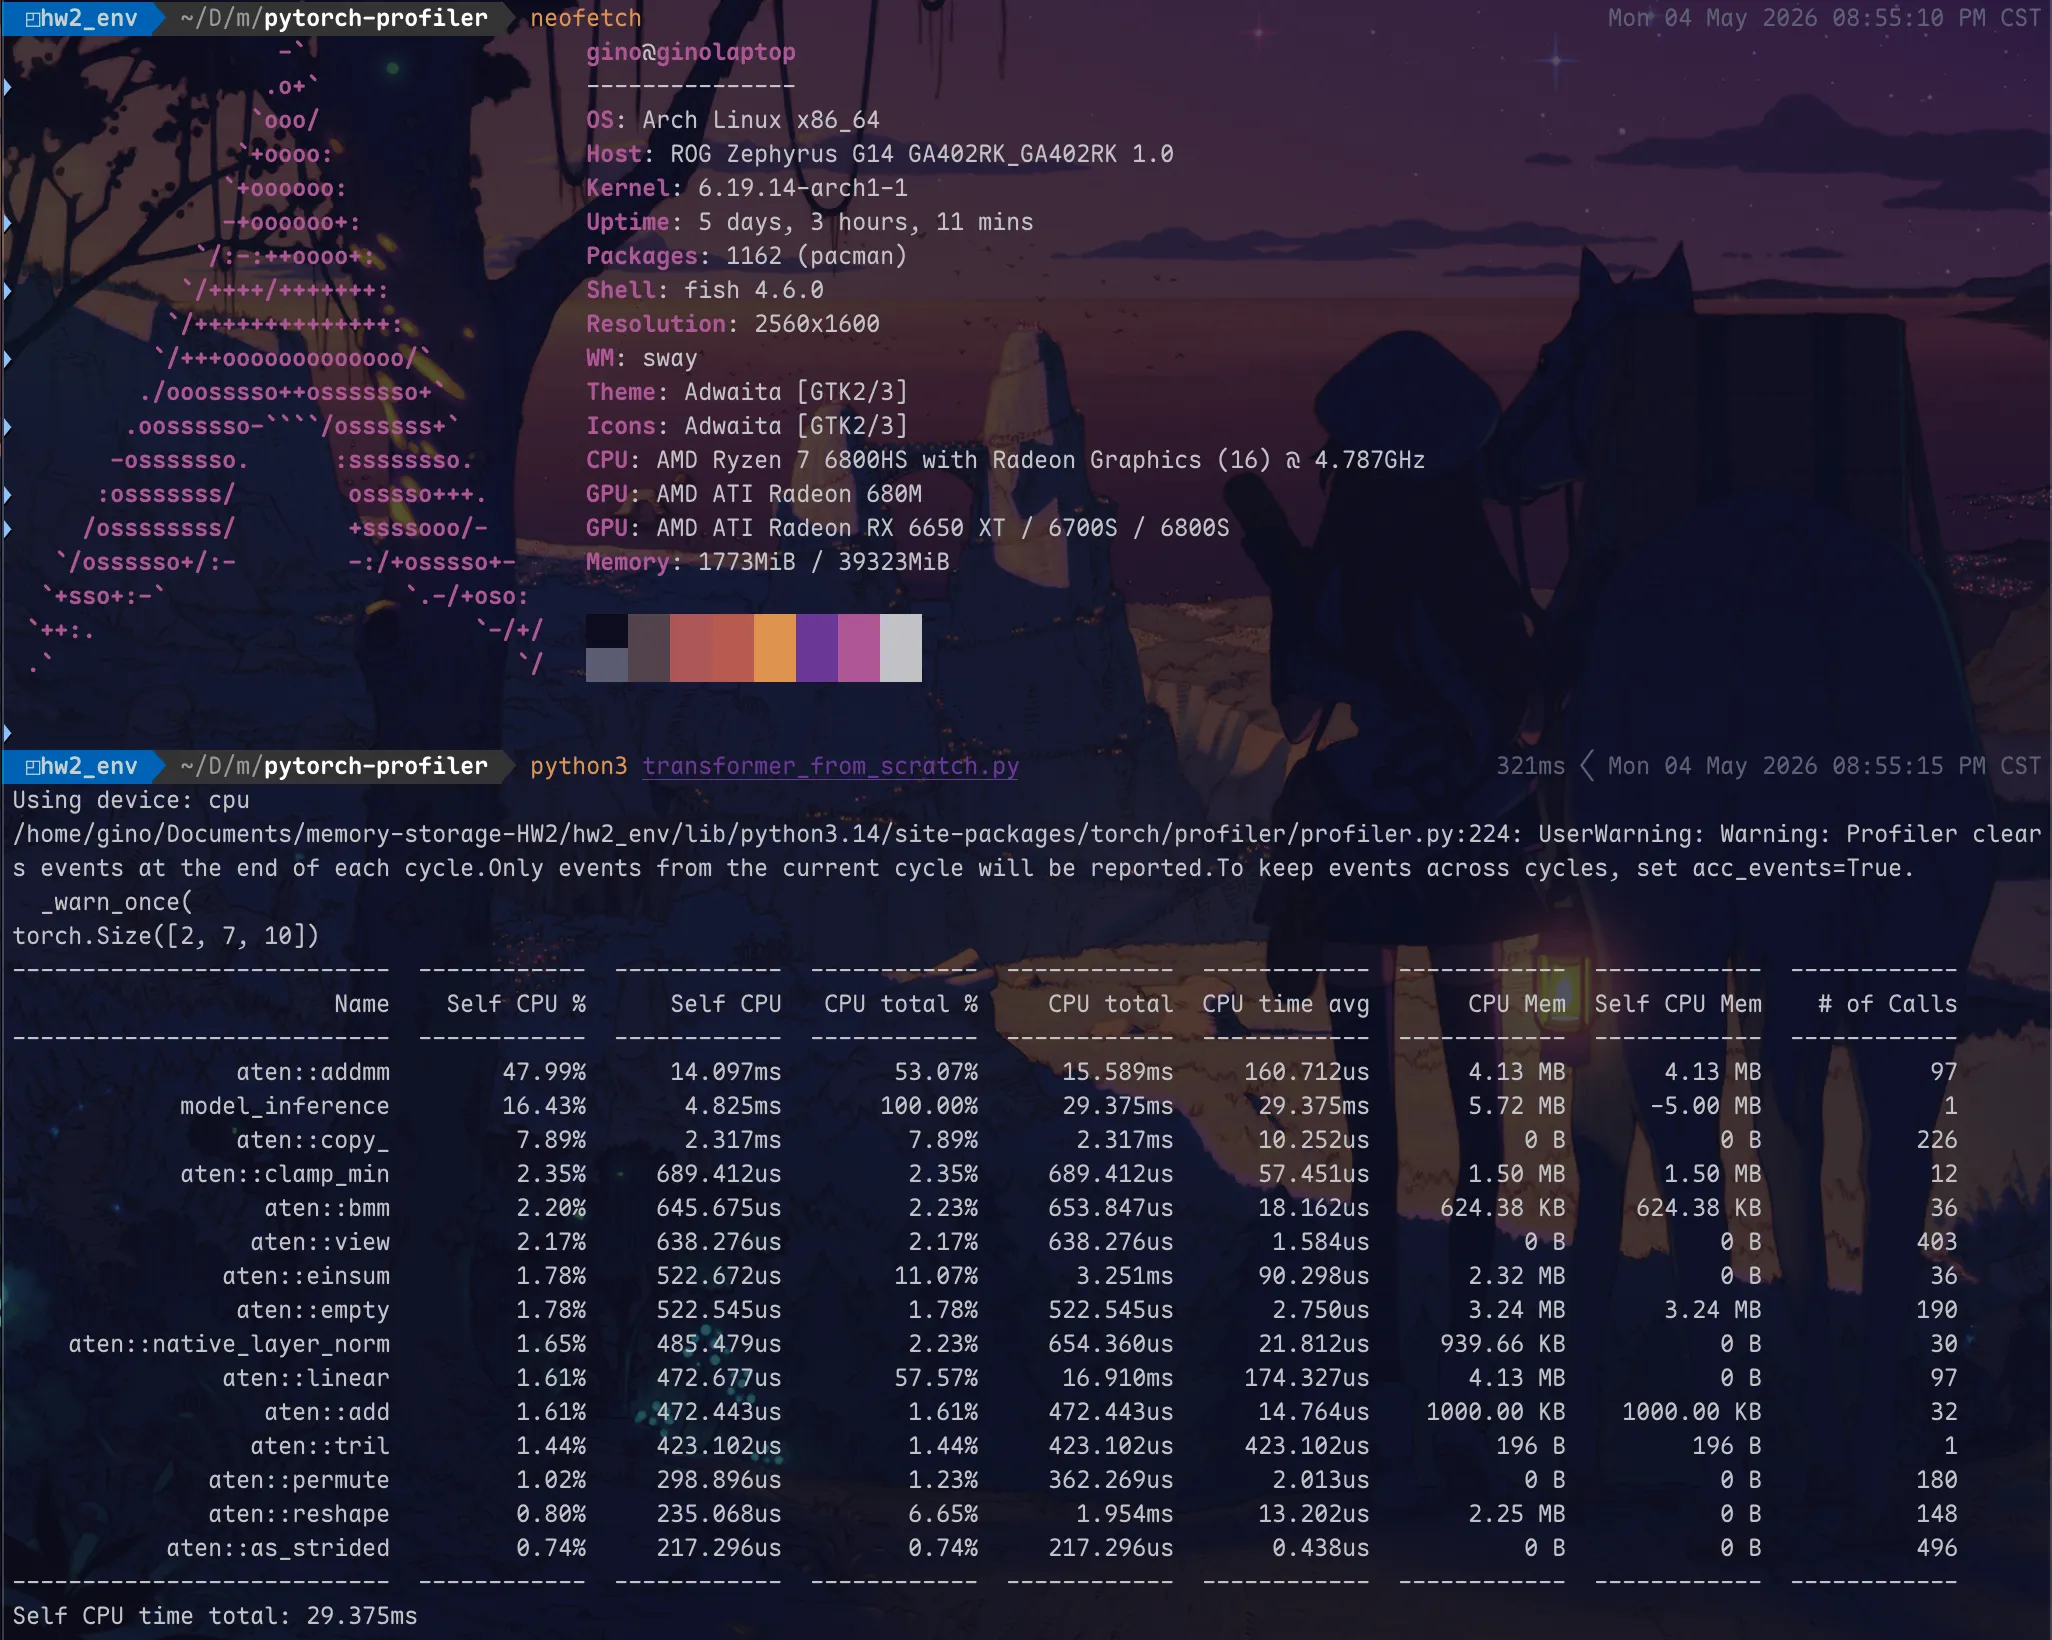
Task: Click the light gray neofetch color block
Action: pyautogui.click(x=901, y=648)
